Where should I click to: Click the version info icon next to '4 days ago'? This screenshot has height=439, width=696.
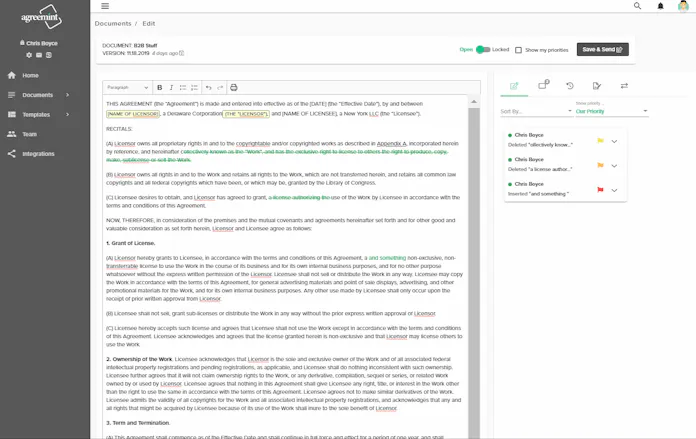point(182,53)
